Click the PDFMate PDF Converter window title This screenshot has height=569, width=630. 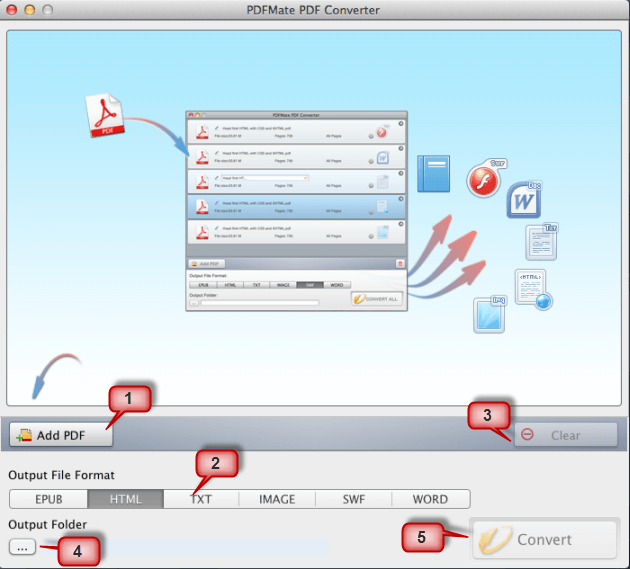[313, 10]
